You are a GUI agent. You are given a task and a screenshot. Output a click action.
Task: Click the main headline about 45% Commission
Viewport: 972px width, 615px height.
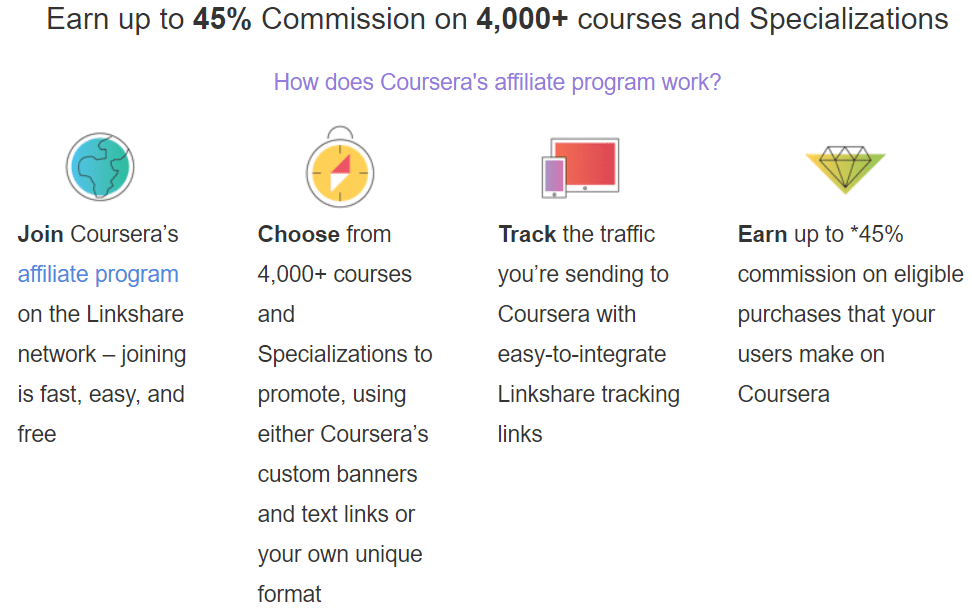497,19
